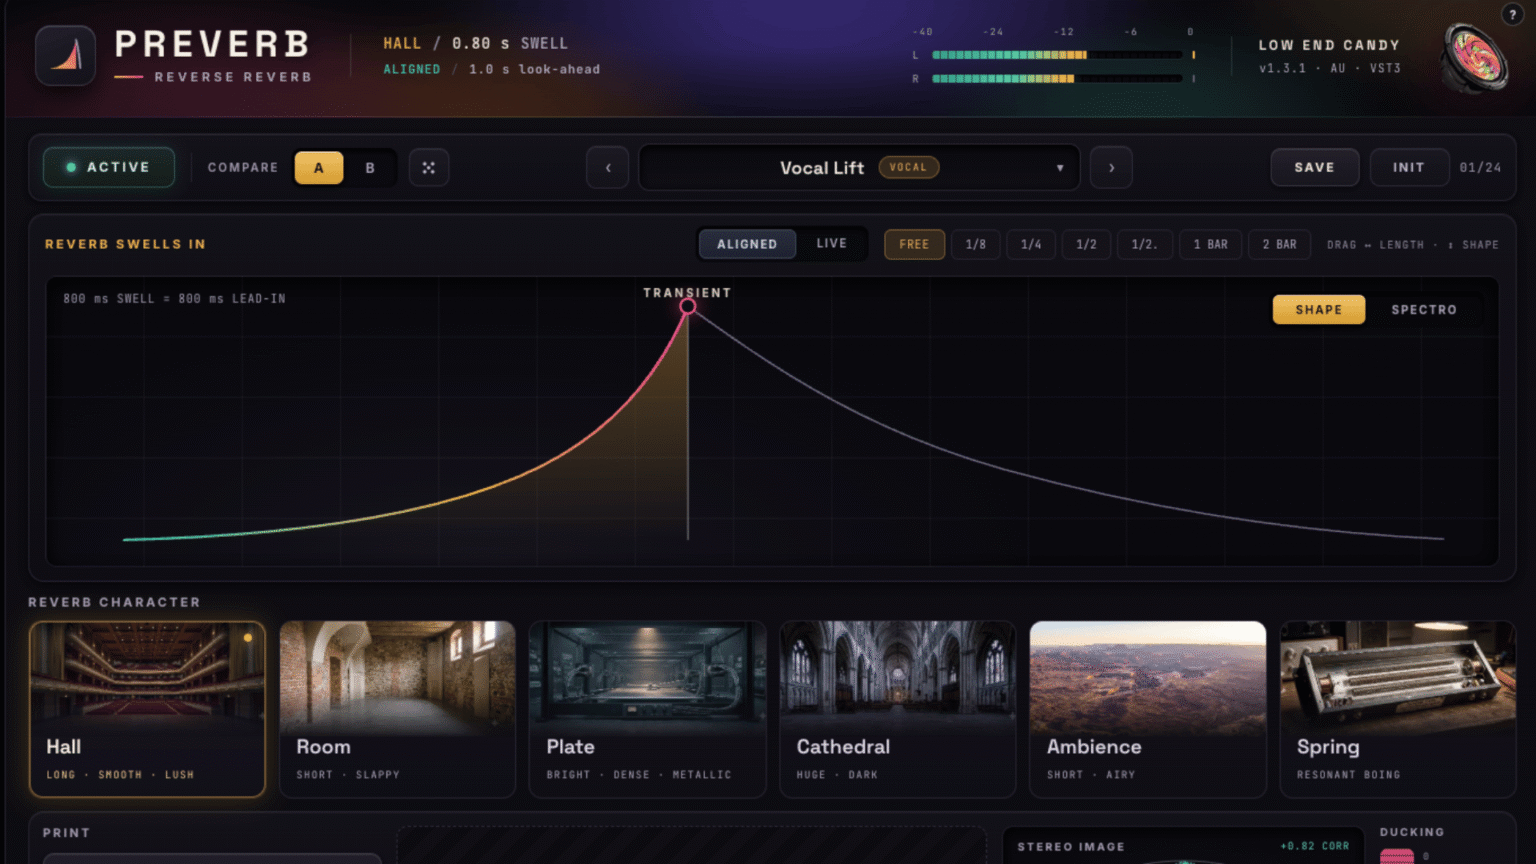
Task: Click the Low End Candy speaker logo
Action: 1475,57
